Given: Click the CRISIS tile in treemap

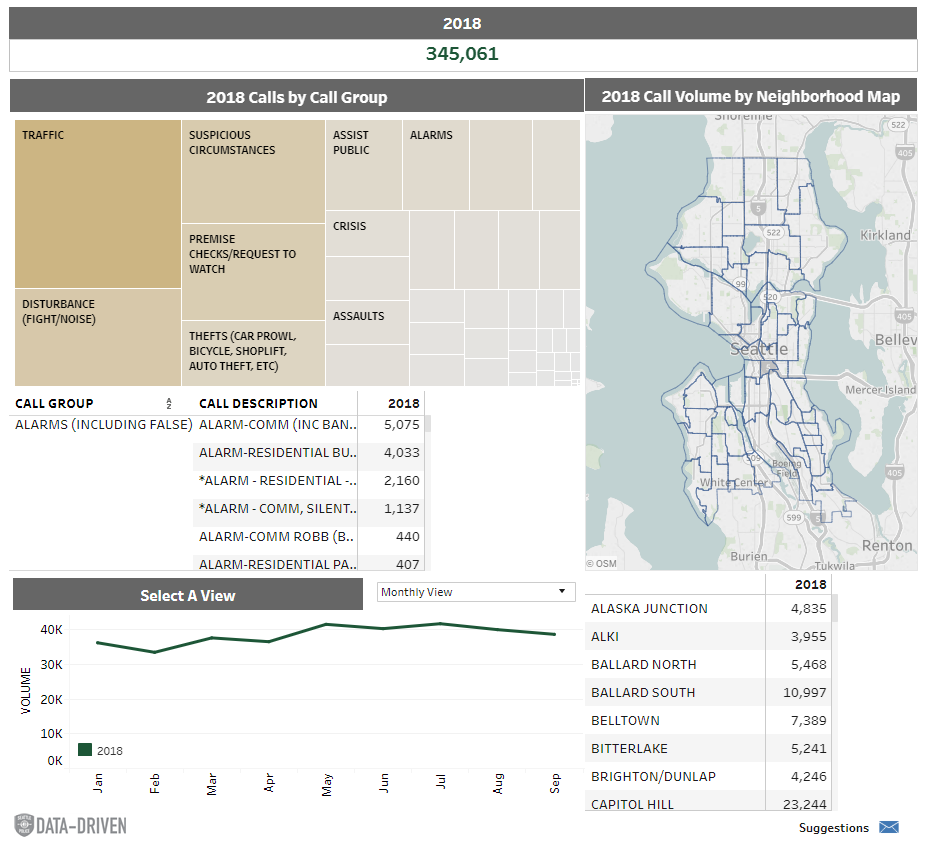Looking at the screenshot, I should pos(367,233).
